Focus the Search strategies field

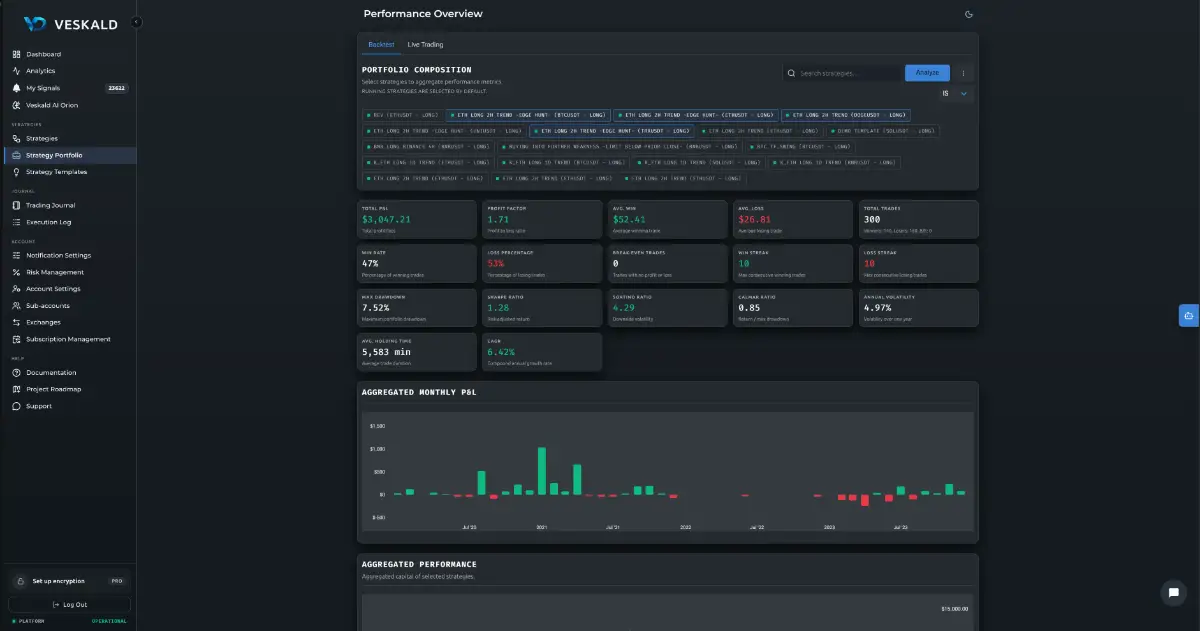[842, 73]
